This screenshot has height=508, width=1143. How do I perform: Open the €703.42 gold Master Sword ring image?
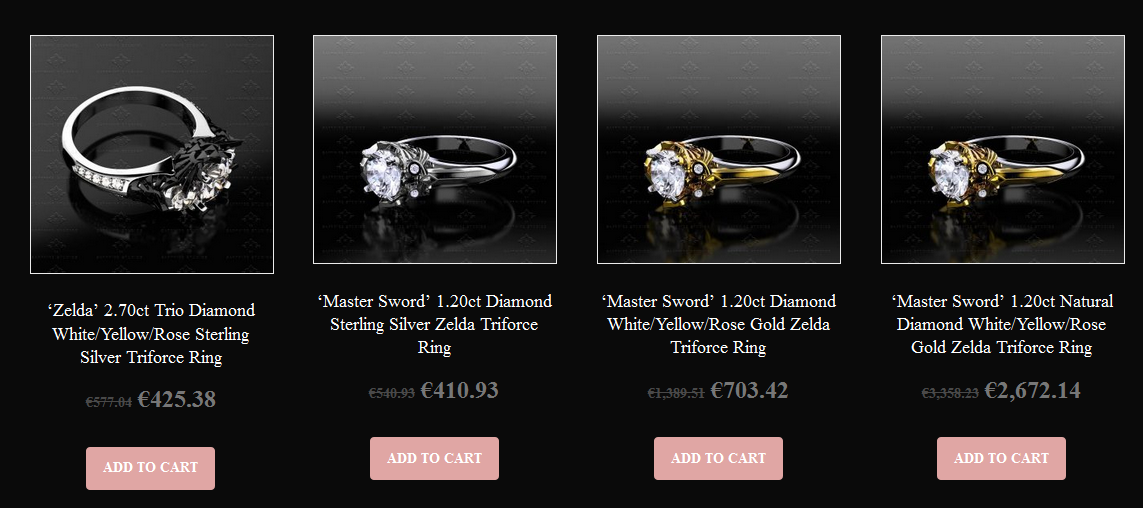click(x=719, y=149)
